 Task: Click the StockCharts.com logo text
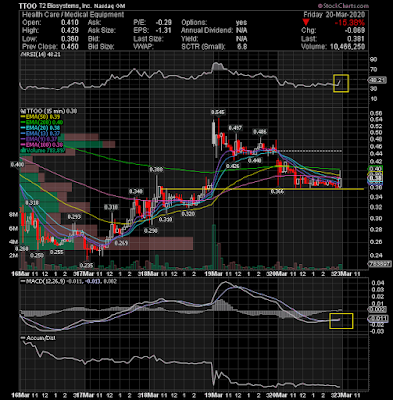(x=343, y=6)
